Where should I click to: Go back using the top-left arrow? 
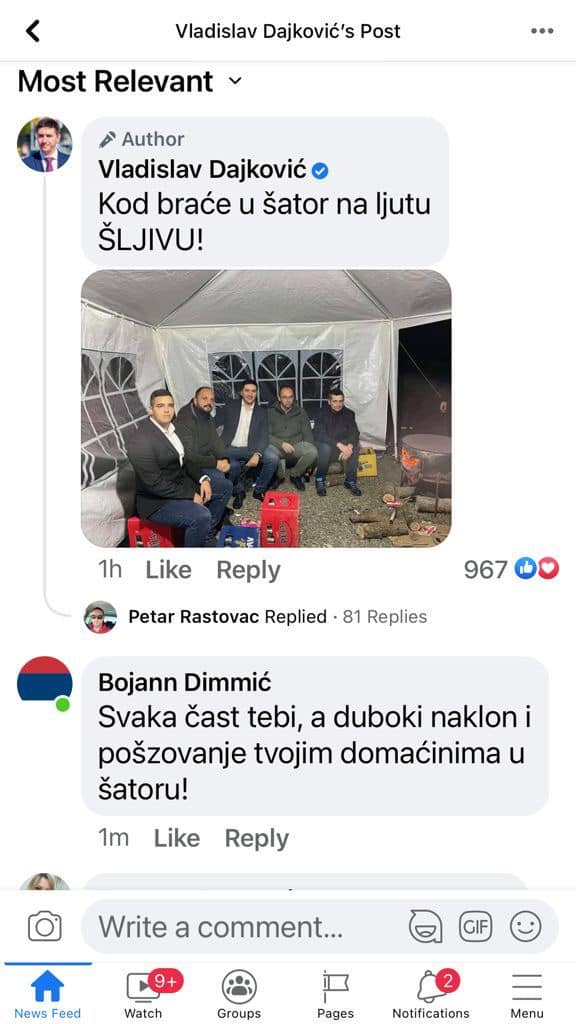[x=33, y=31]
